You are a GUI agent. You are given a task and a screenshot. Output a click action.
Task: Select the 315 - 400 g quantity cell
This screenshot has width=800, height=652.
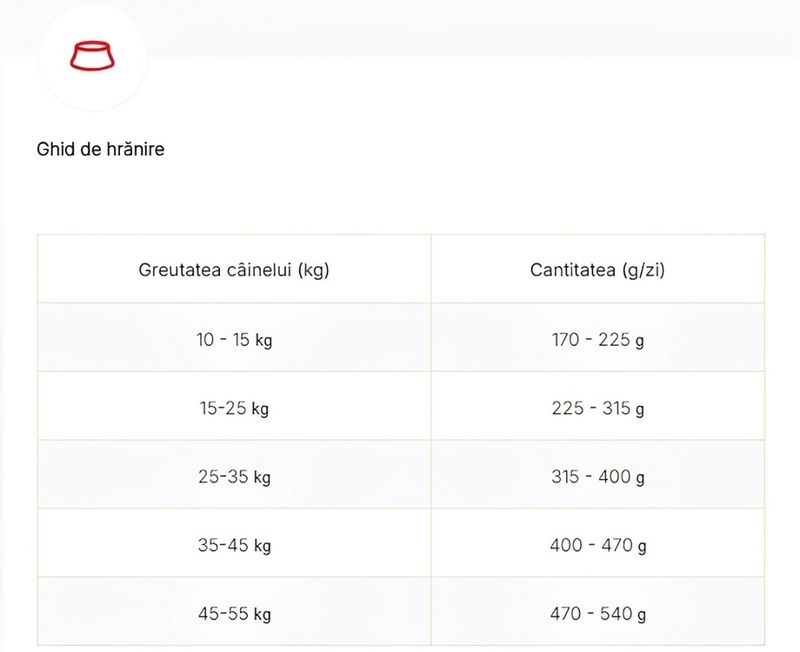[x=597, y=474]
